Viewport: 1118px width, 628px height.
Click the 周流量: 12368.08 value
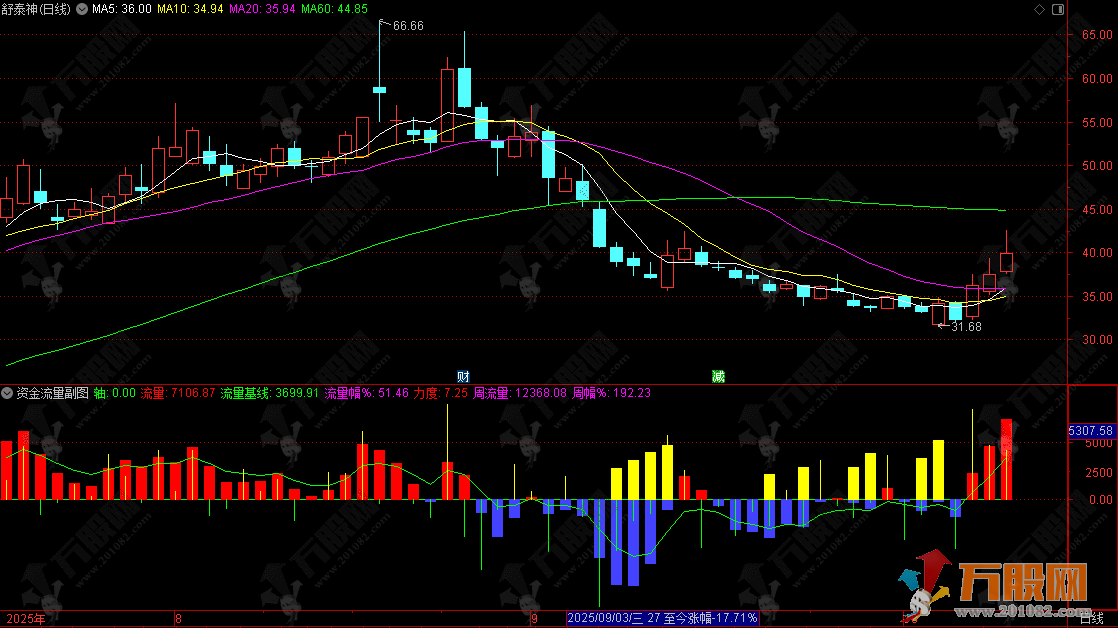click(x=520, y=393)
